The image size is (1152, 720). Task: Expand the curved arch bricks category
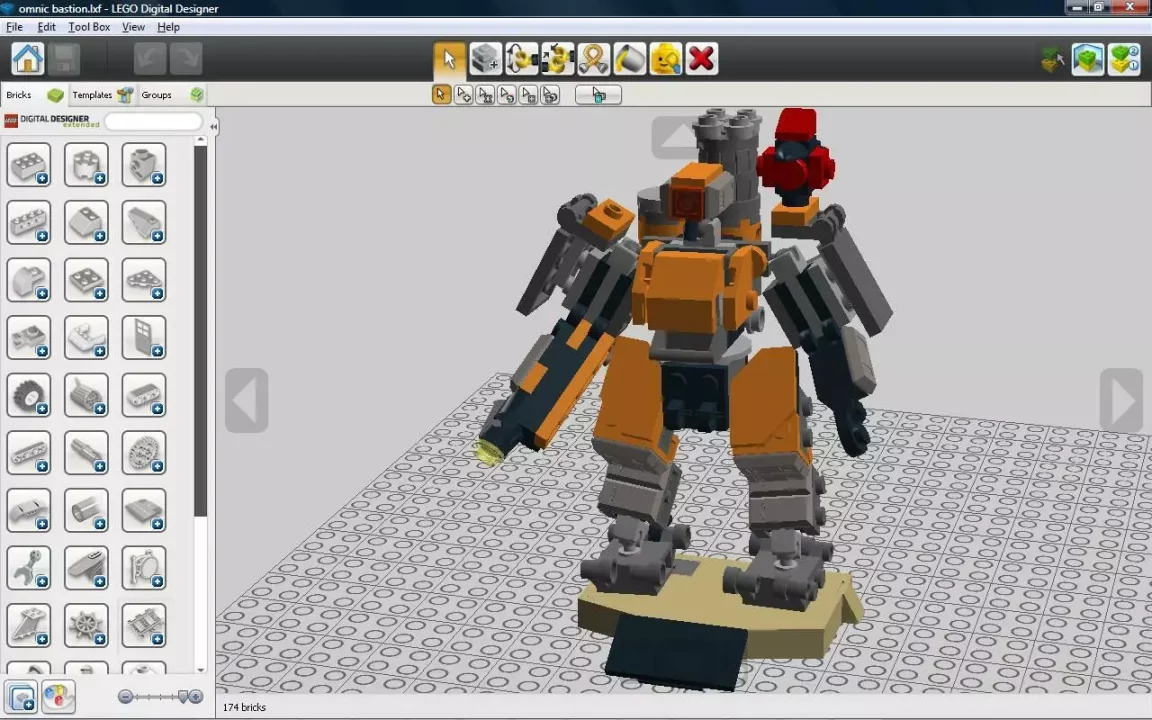(29, 280)
